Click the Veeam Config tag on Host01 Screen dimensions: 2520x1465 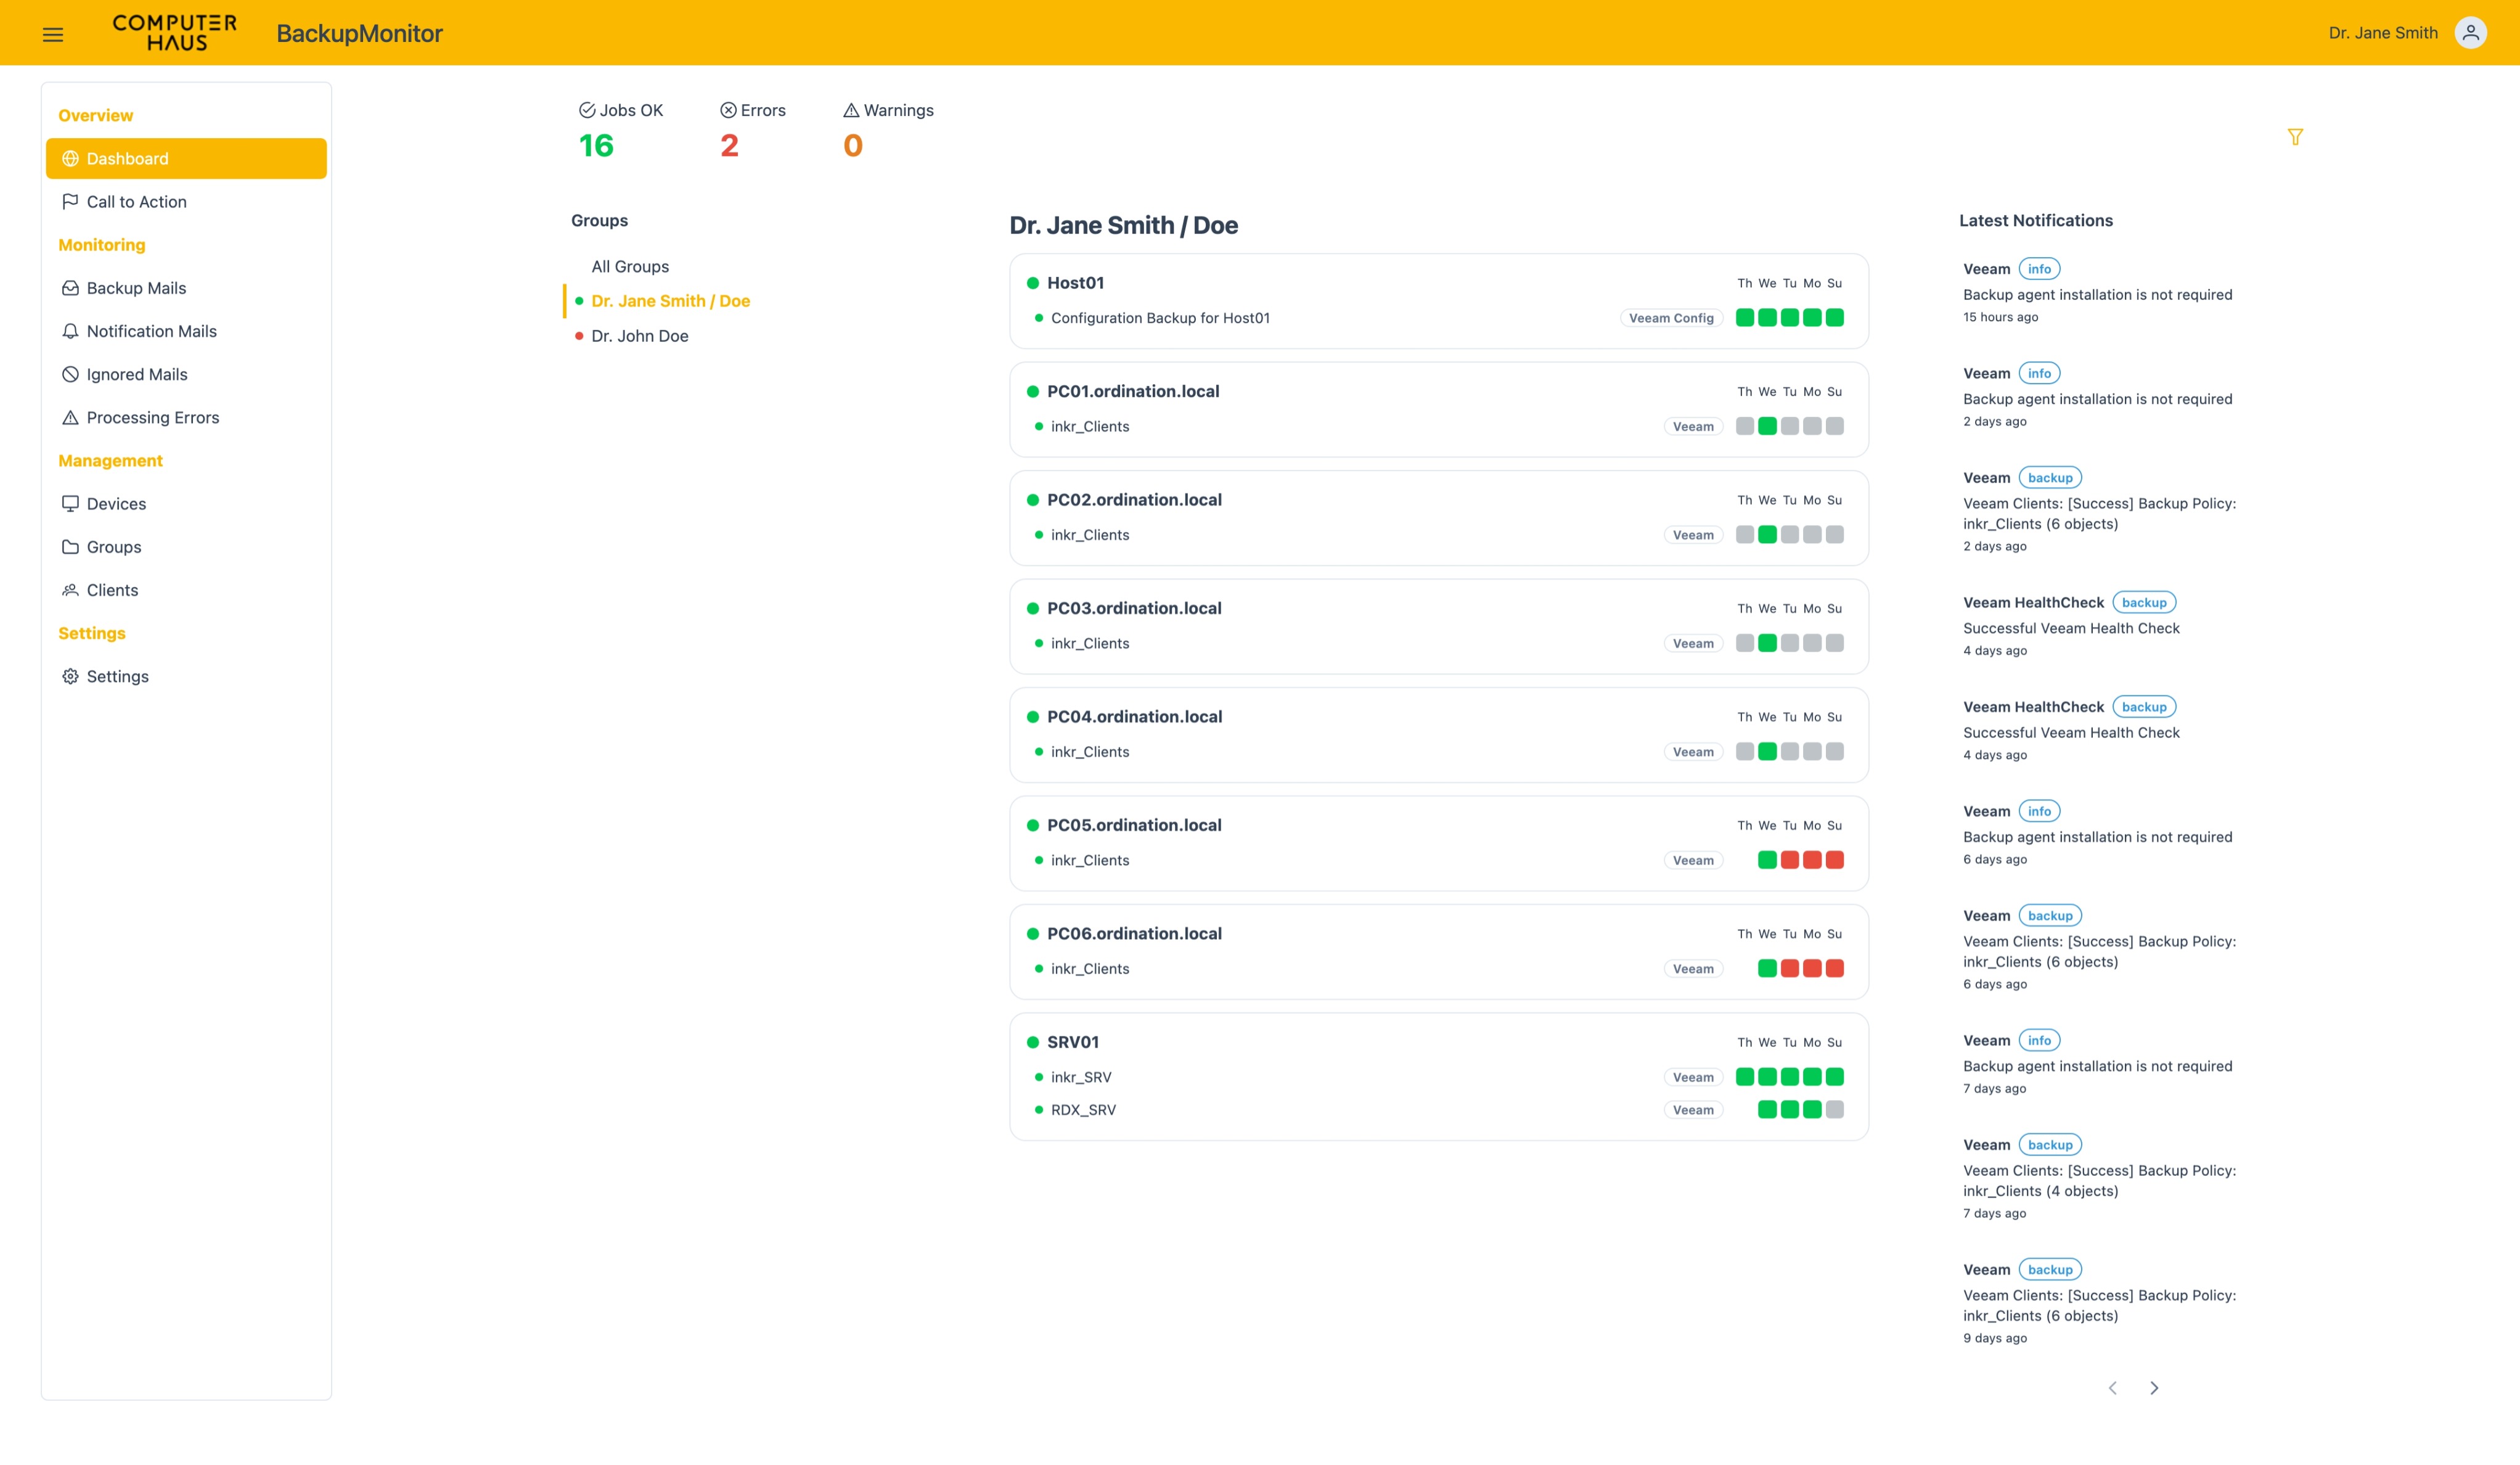pyautogui.click(x=1671, y=318)
